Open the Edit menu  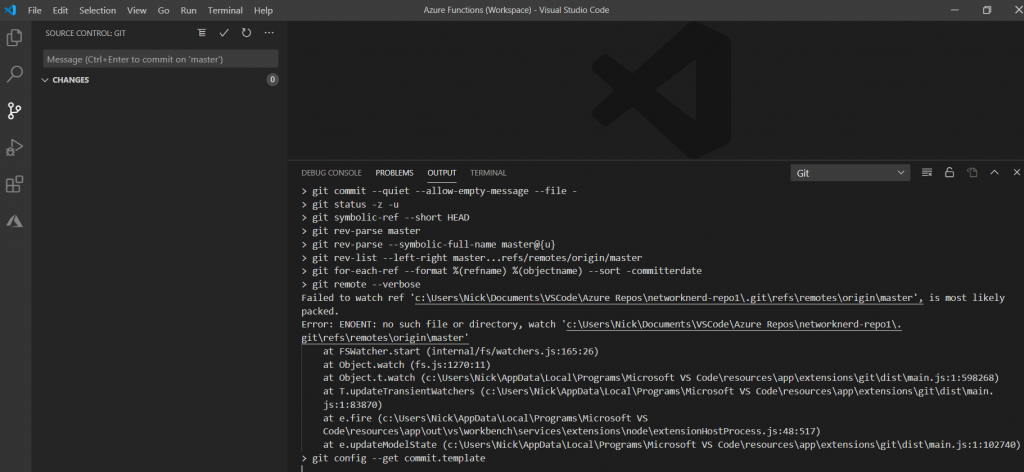click(x=60, y=10)
